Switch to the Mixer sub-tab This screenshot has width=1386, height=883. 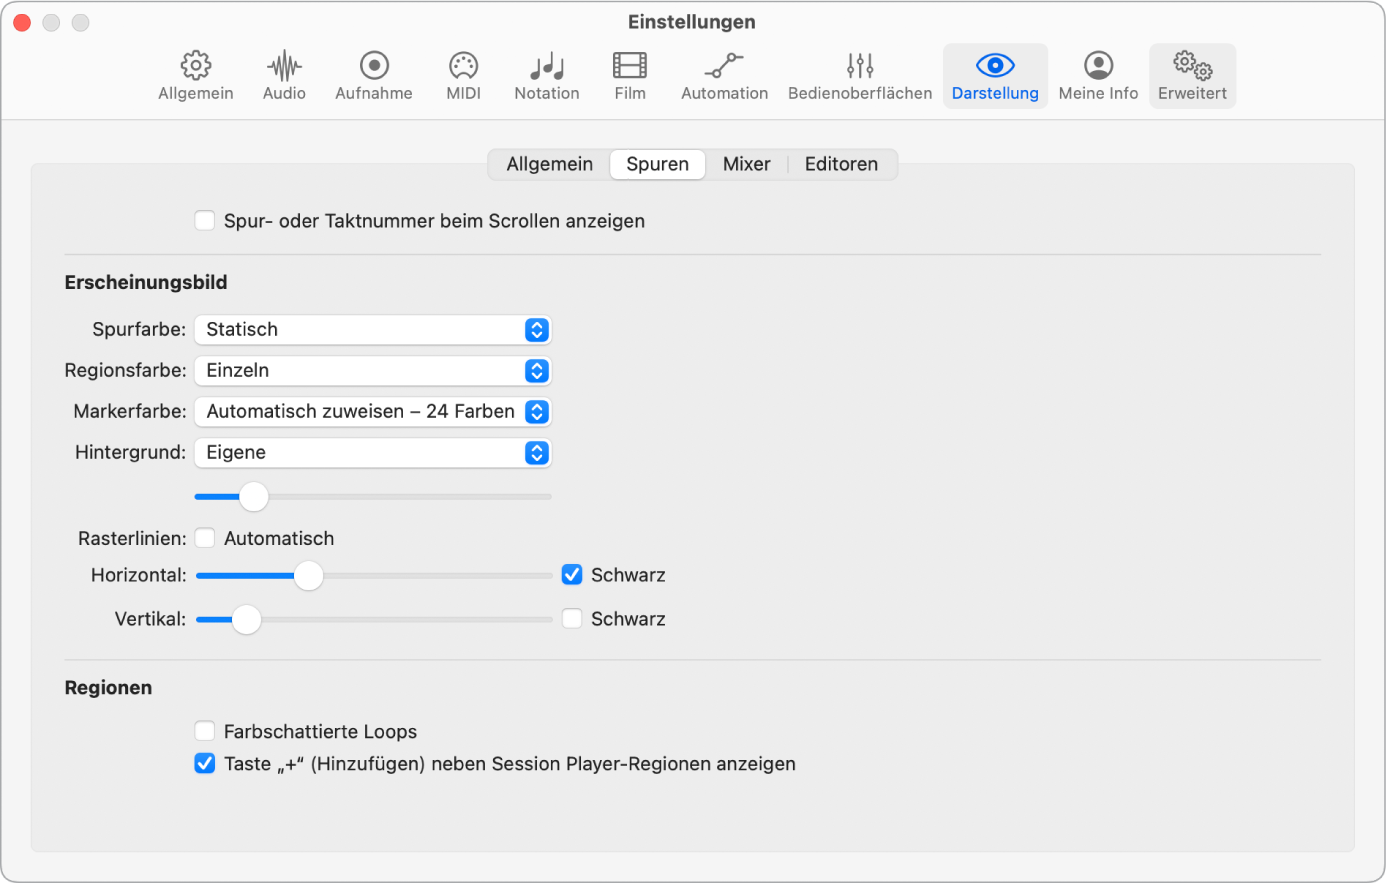click(x=747, y=164)
